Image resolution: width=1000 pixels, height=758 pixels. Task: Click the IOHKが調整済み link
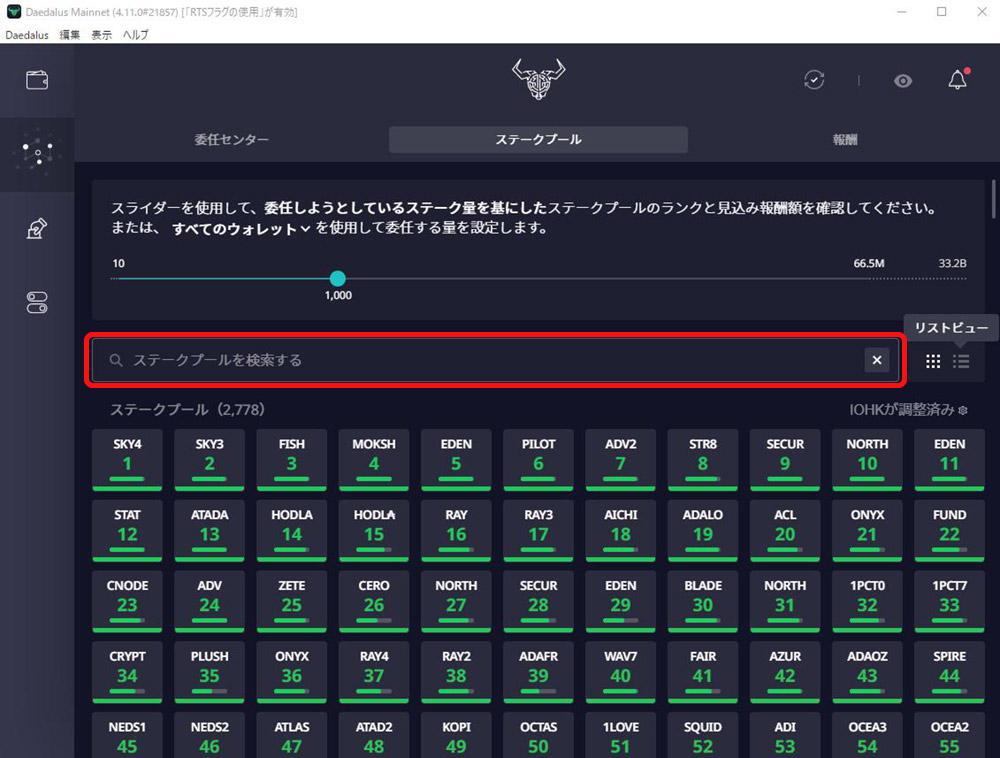click(x=908, y=410)
